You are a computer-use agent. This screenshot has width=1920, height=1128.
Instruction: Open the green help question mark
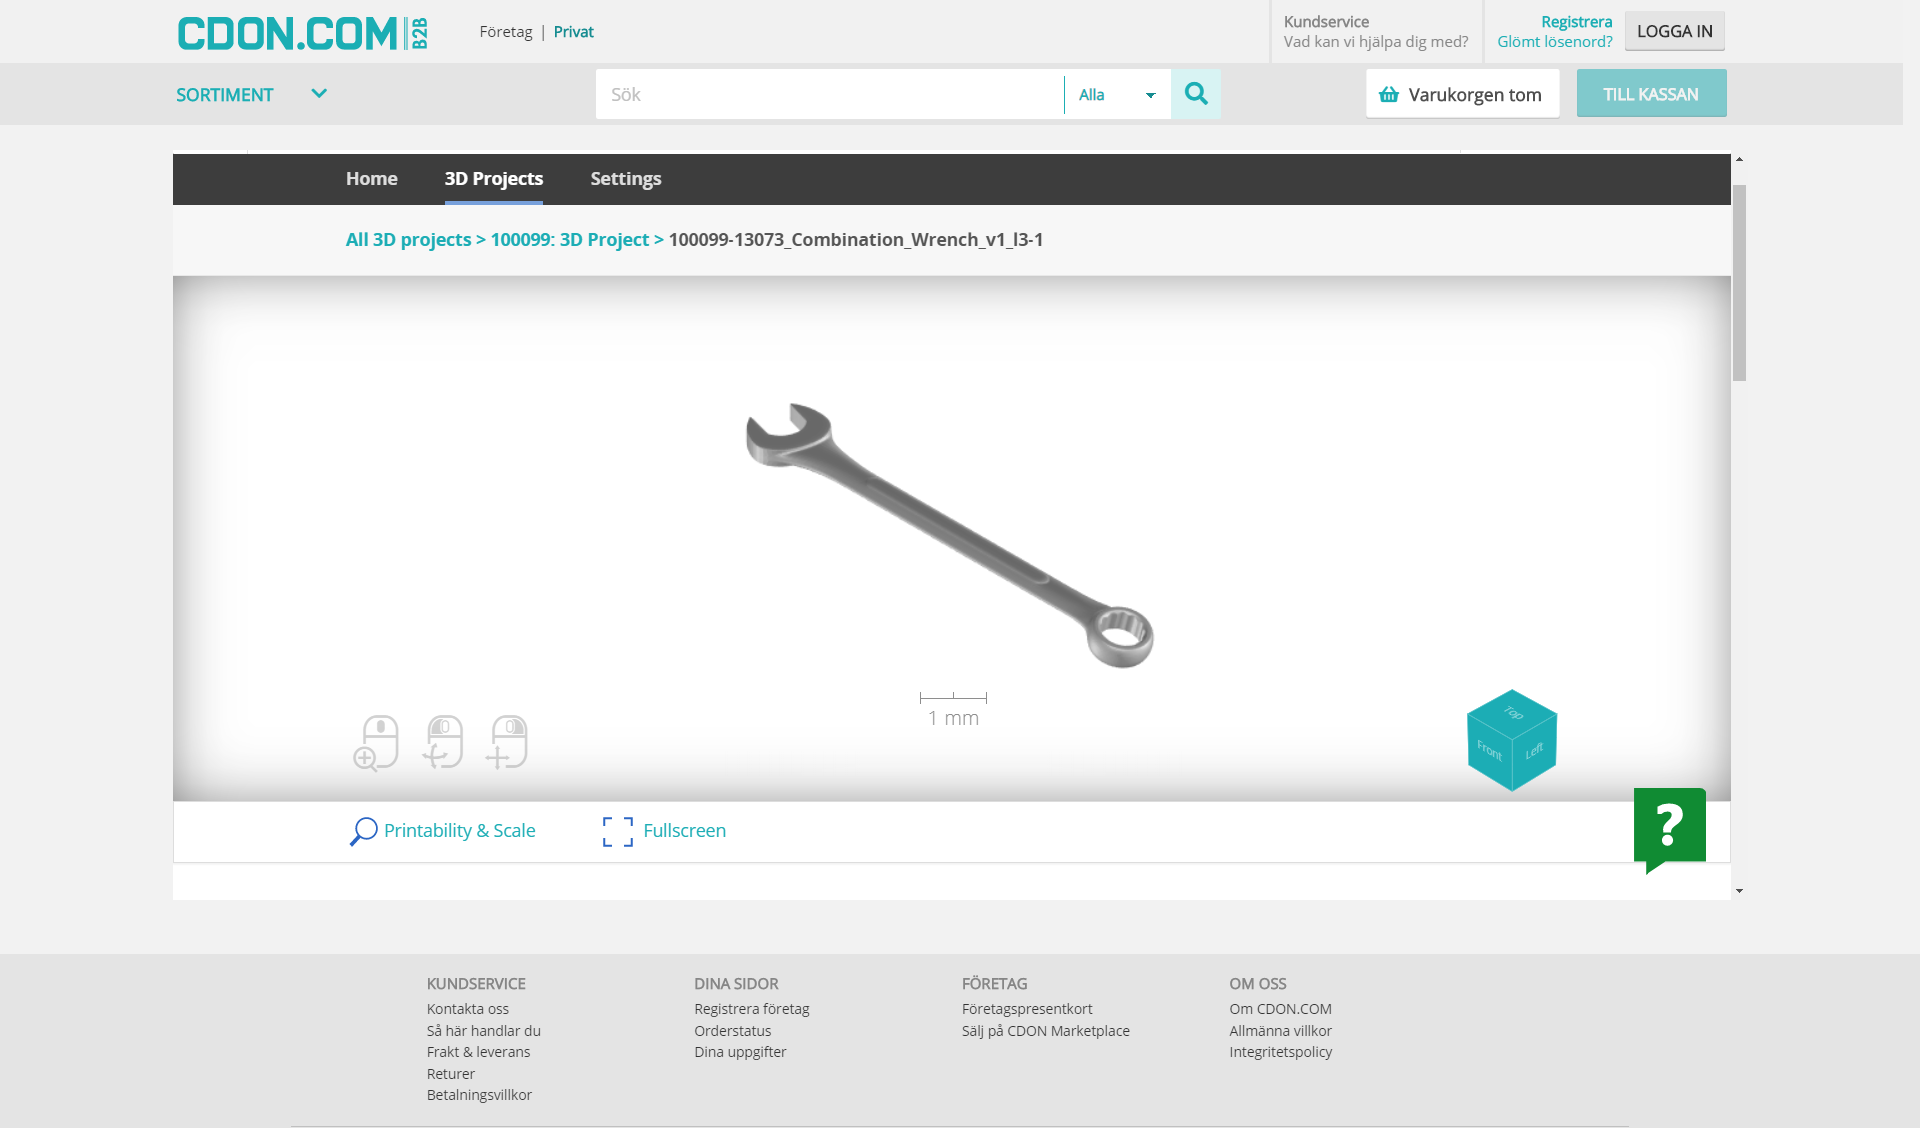(x=1669, y=826)
